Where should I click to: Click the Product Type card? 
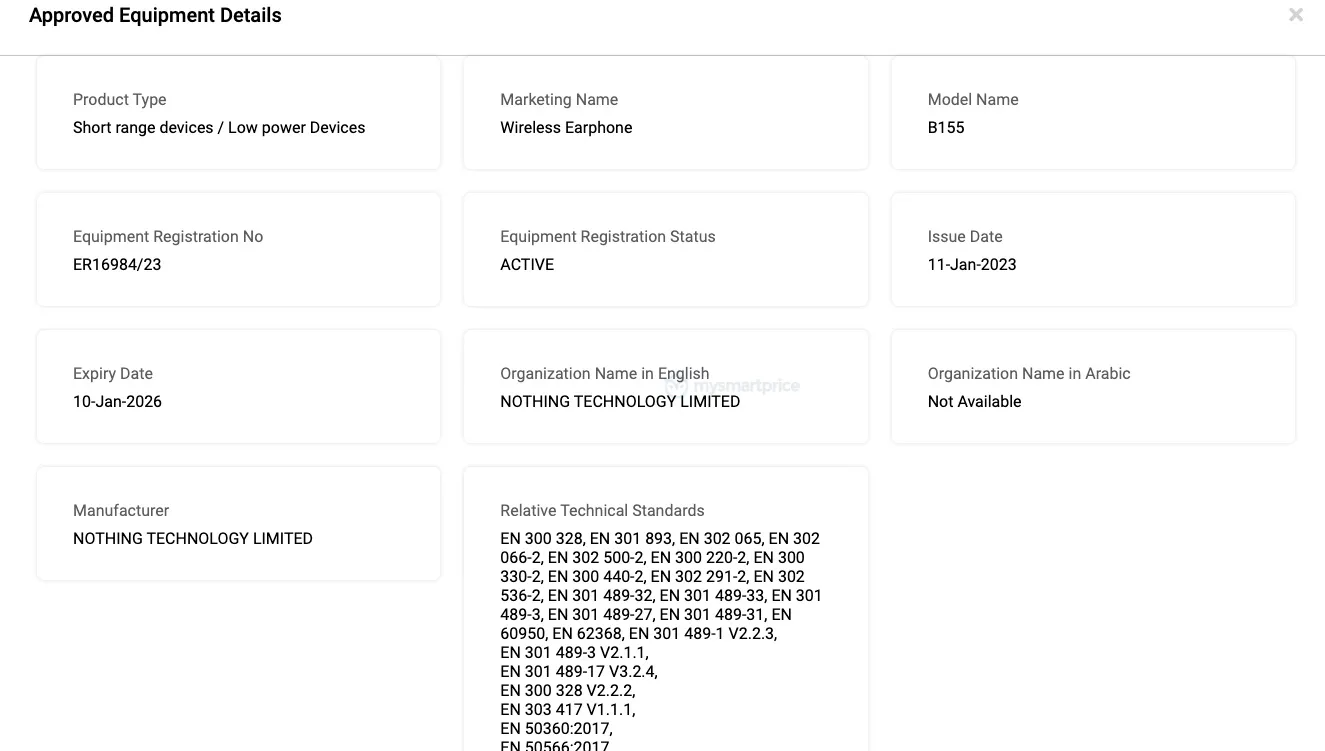pyautogui.click(x=238, y=112)
